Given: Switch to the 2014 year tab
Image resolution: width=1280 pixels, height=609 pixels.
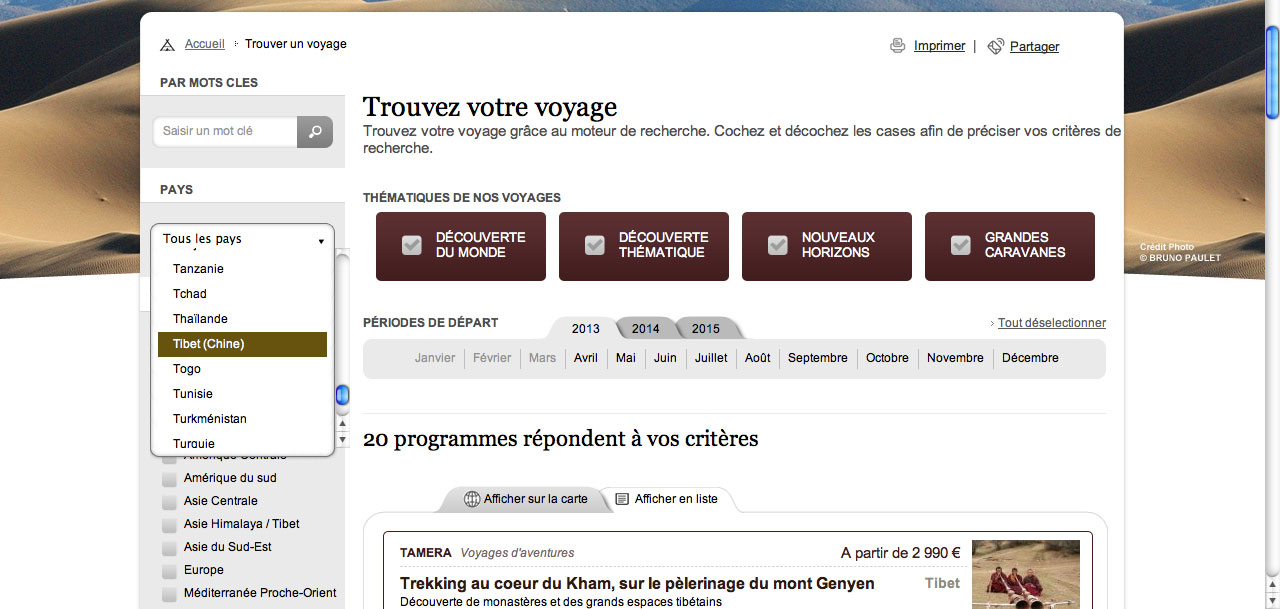Looking at the screenshot, I should [645, 328].
